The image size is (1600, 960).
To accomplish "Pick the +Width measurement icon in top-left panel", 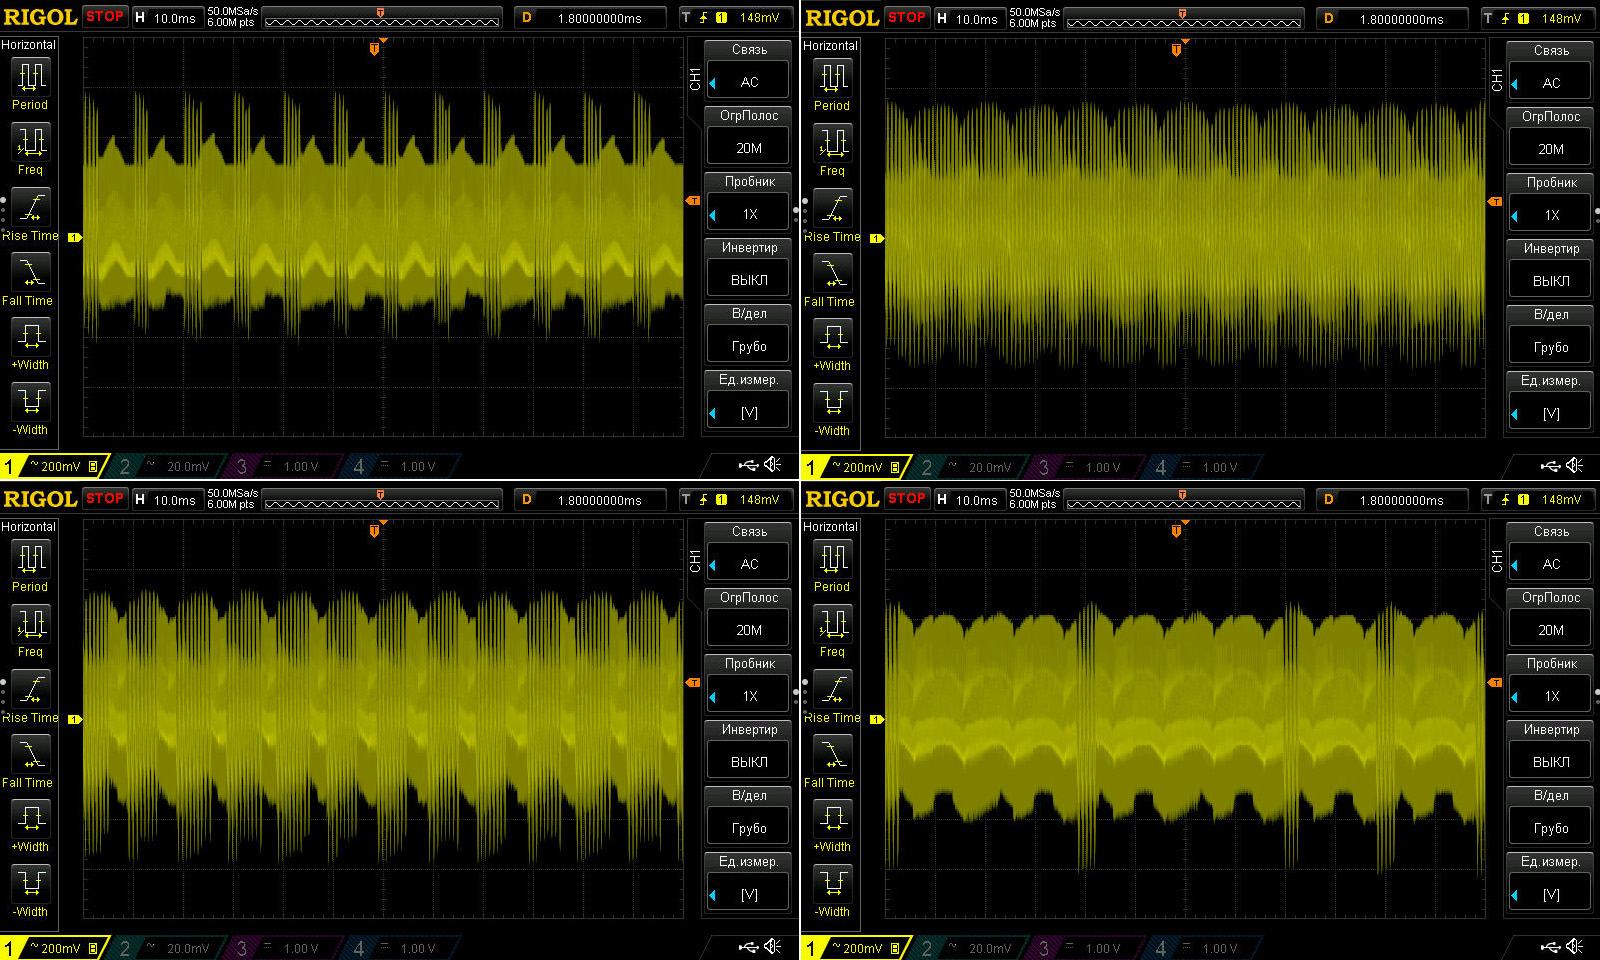I will pos(30,336).
